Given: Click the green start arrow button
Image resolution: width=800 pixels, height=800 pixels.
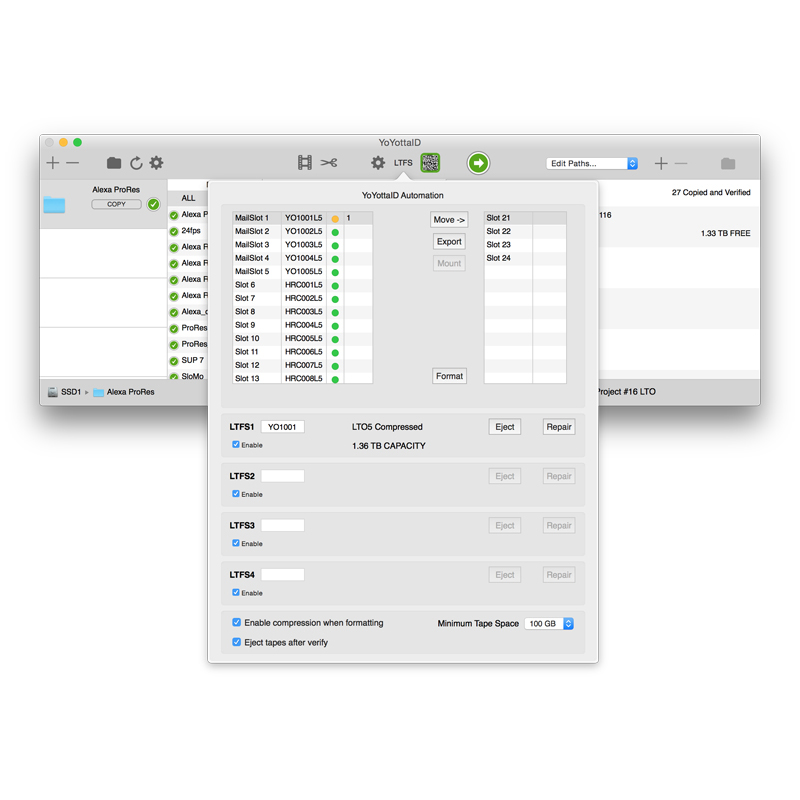Looking at the screenshot, I should [477, 162].
